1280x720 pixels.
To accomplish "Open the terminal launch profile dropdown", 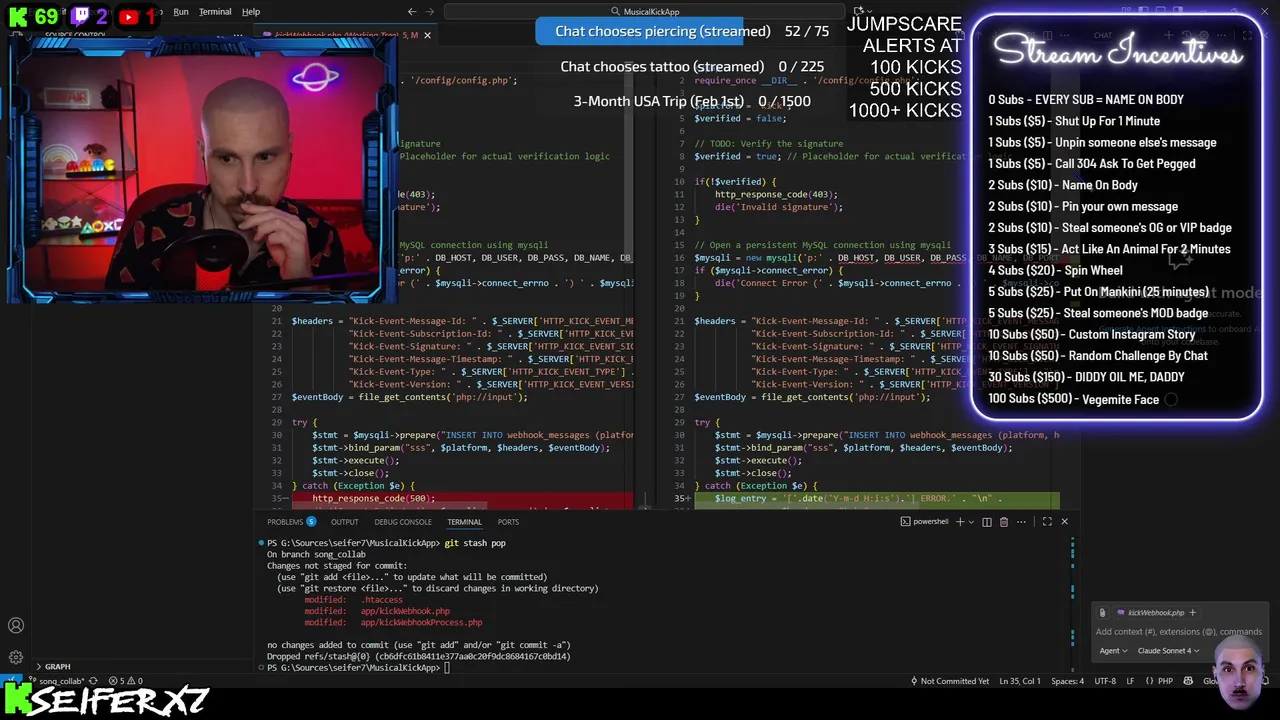I will coord(971,522).
